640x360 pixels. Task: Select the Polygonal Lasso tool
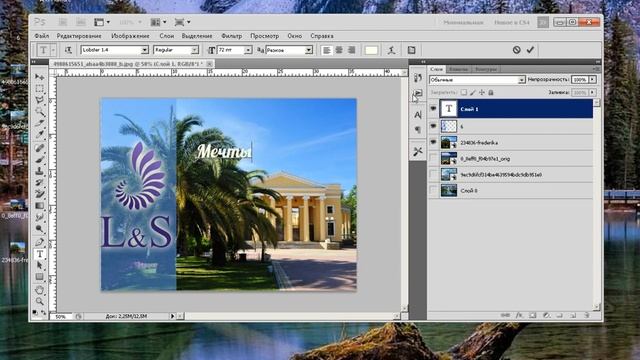[40, 100]
